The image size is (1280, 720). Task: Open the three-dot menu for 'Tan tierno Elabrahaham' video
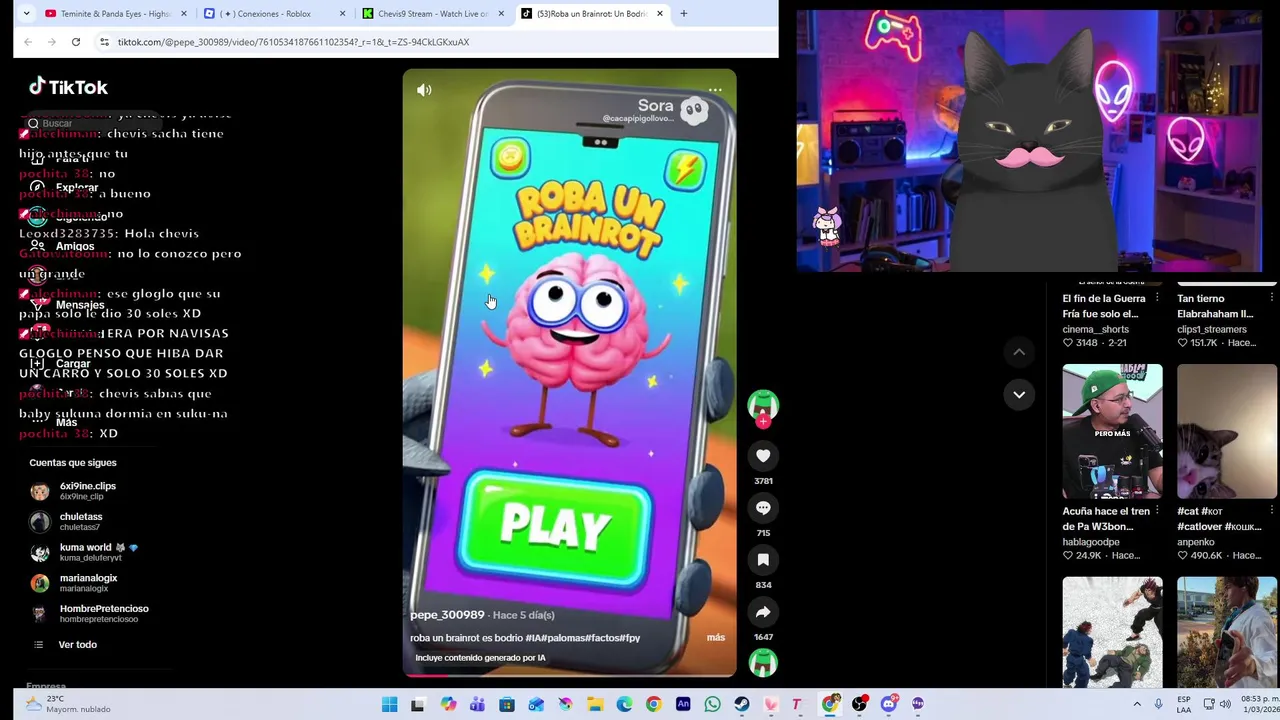coord(1272,298)
